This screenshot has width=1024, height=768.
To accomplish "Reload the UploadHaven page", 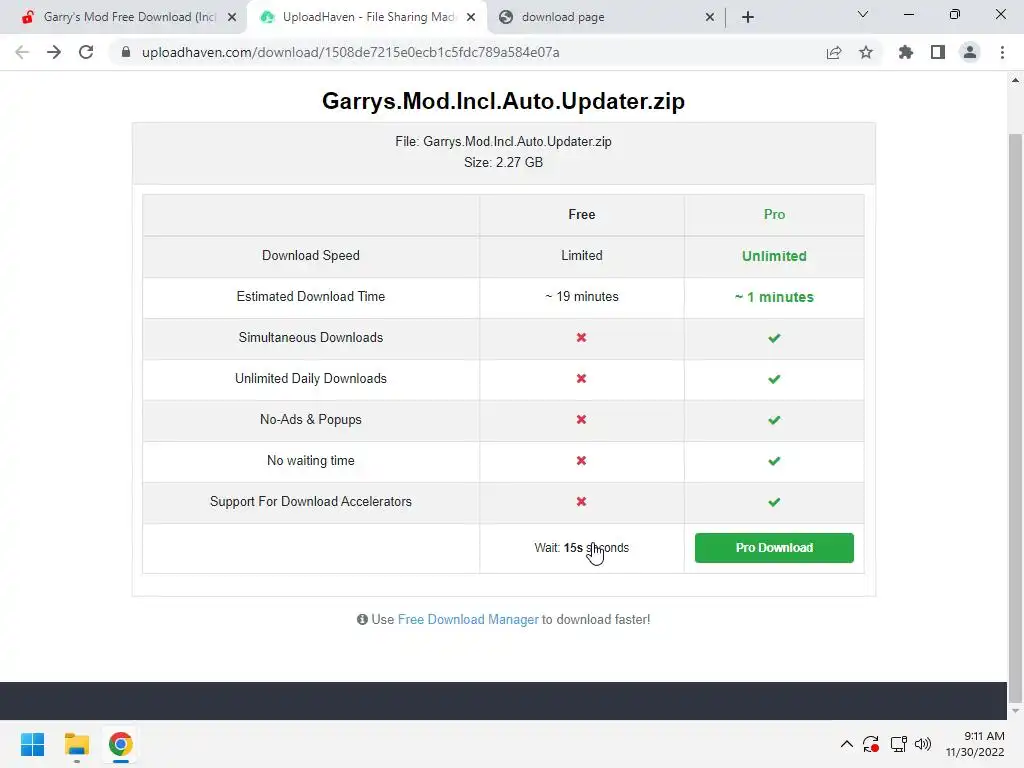I will (86, 52).
